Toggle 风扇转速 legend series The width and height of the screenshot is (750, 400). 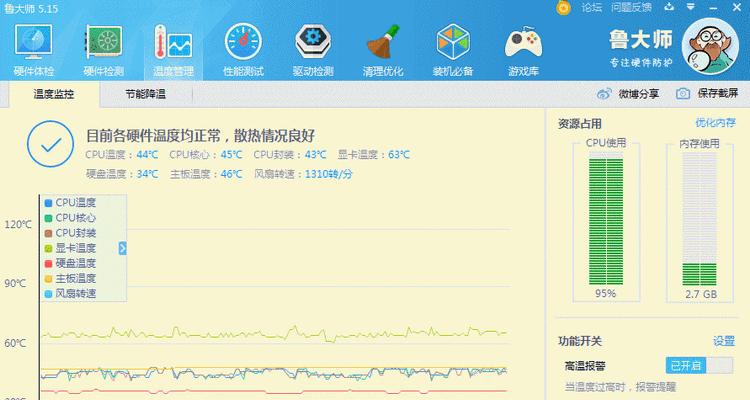pyautogui.click(x=70, y=293)
